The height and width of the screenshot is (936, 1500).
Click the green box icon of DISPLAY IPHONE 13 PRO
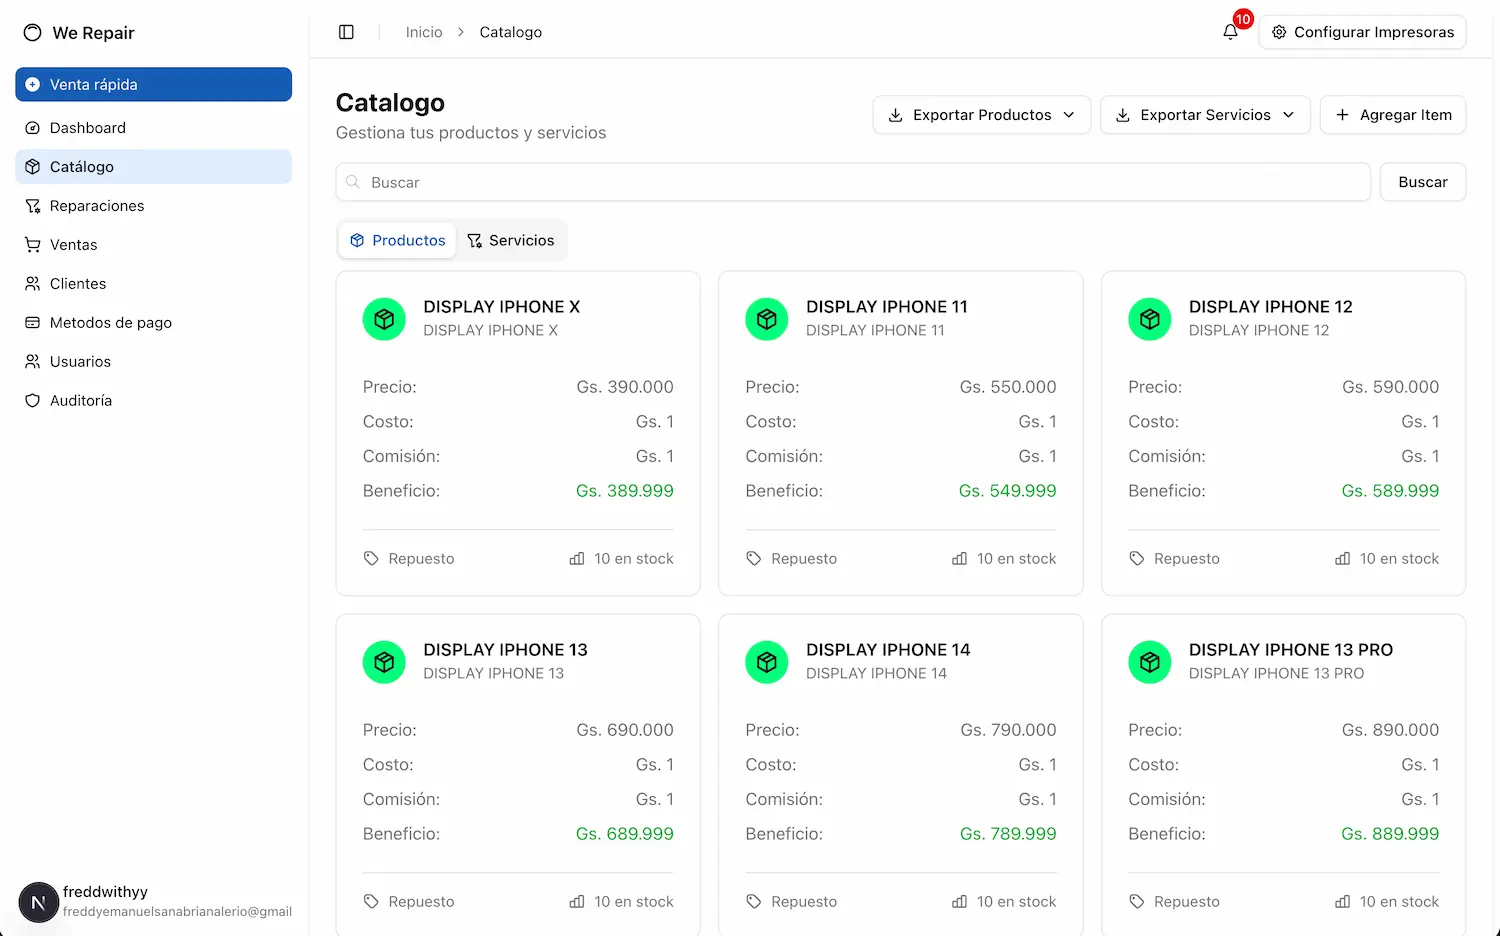pyautogui.click(x=1150, y=662)
